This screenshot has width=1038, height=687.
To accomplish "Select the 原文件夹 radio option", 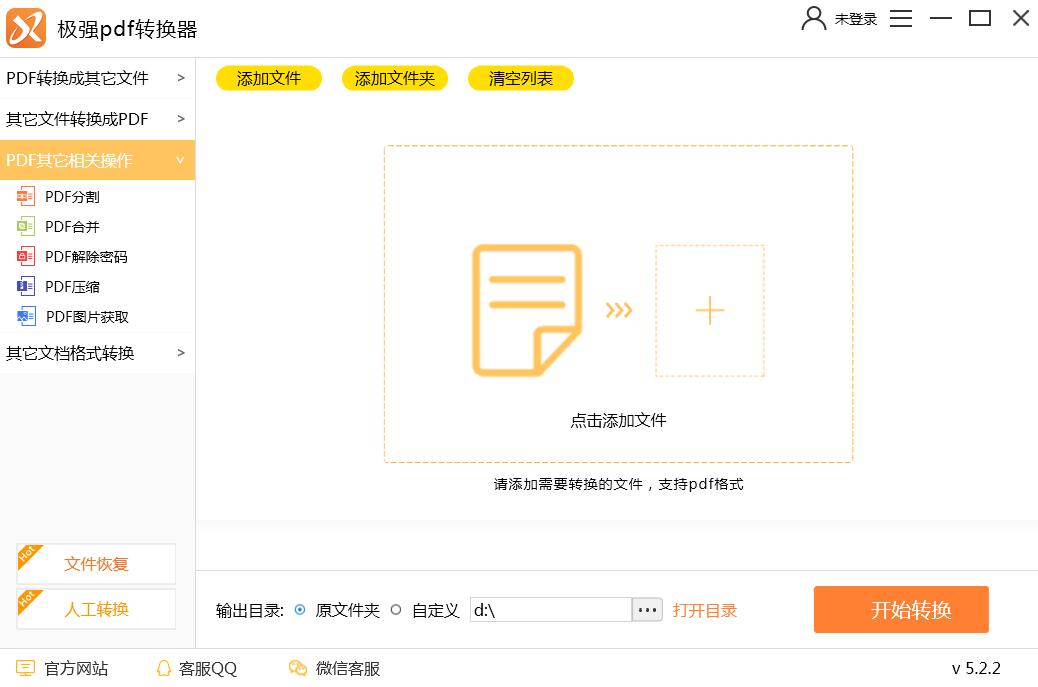I will [300, 610].
